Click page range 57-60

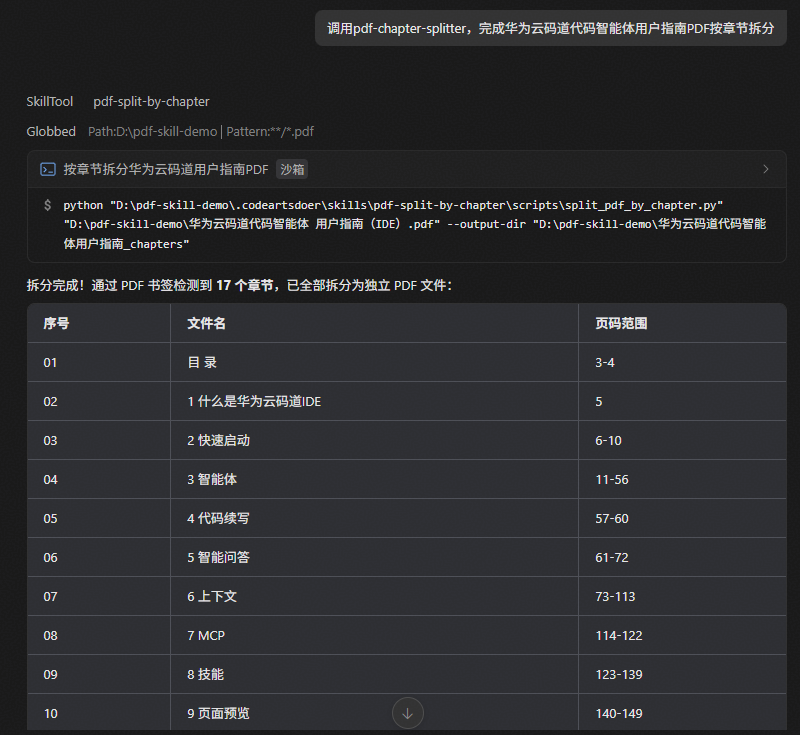[x=612, y=518]
